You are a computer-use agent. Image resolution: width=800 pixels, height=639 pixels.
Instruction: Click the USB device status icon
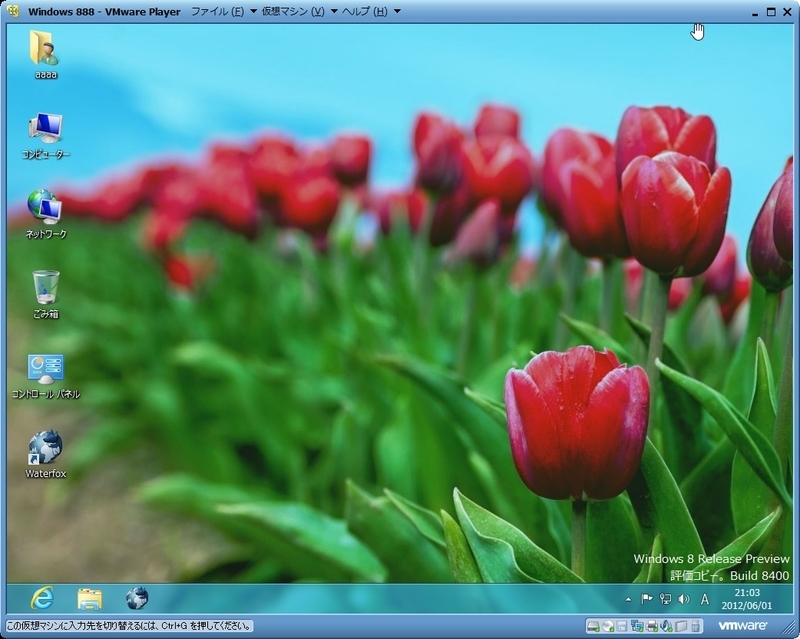695,626
